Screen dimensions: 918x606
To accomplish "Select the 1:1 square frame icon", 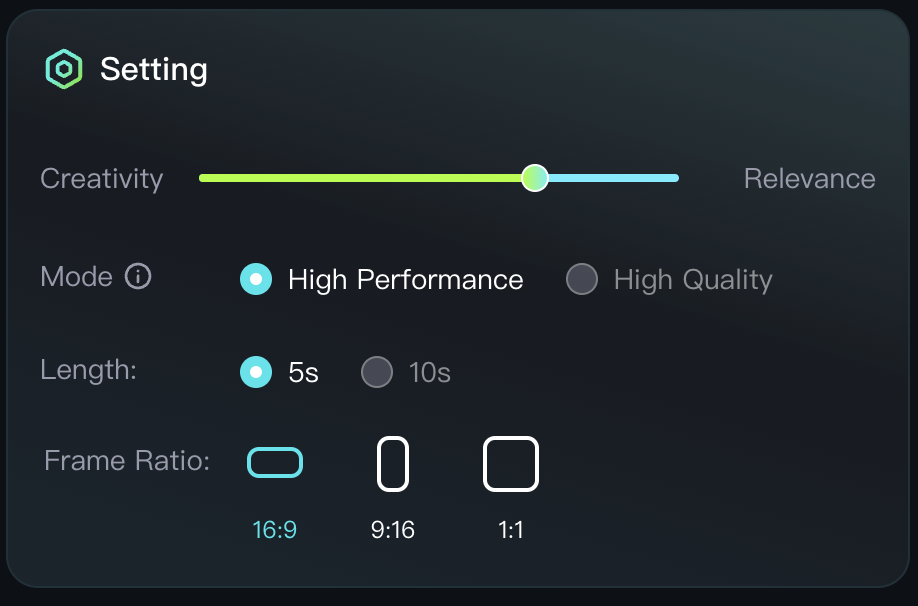I will [x=511, y=464].
